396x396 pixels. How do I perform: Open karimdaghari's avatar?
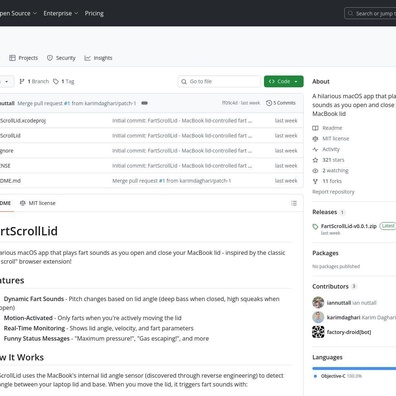318,317
